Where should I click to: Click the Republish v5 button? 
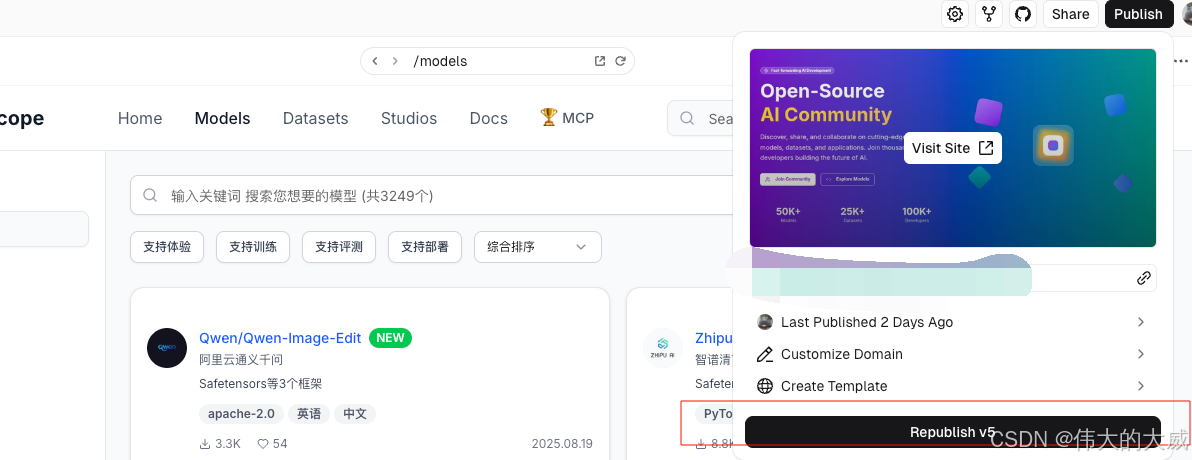pos(953,432)
